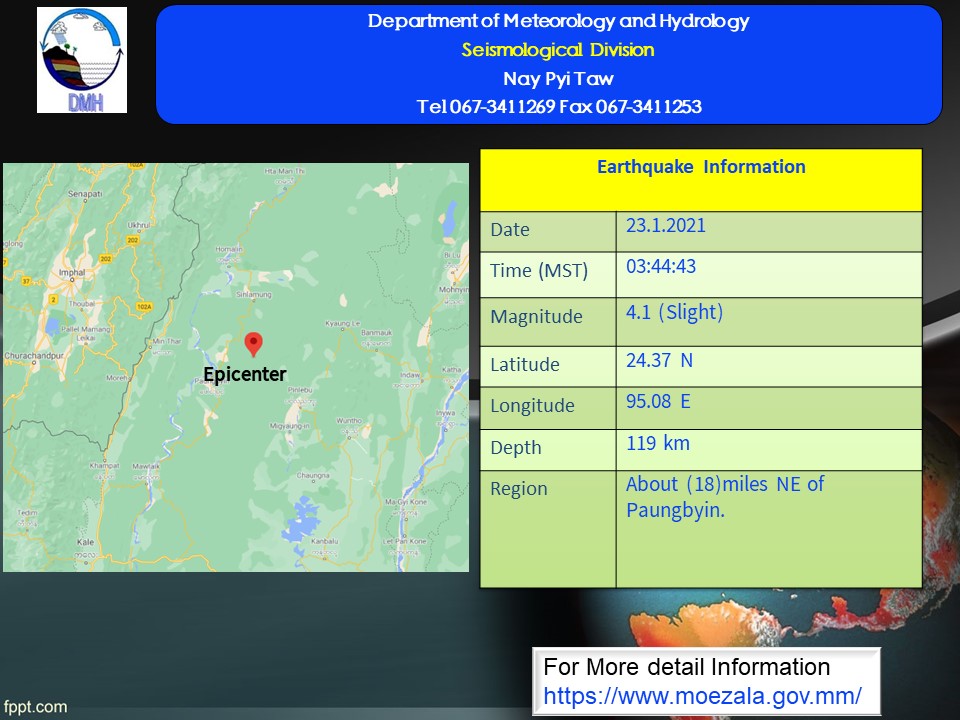Click 'Thoubal' on the map
960x720 pixels.
tap(82, 303)
